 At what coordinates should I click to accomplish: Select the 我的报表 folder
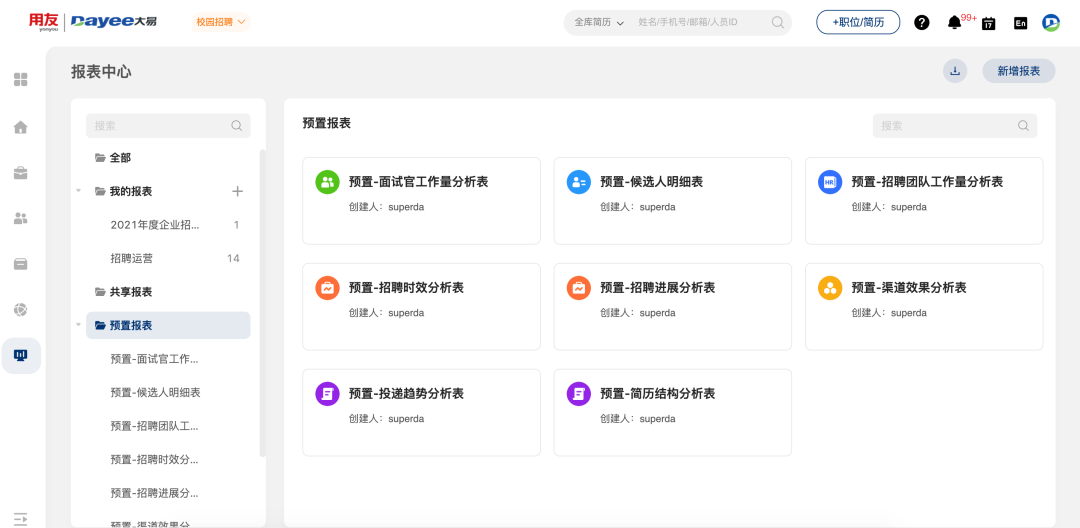[x=131, y=191]
